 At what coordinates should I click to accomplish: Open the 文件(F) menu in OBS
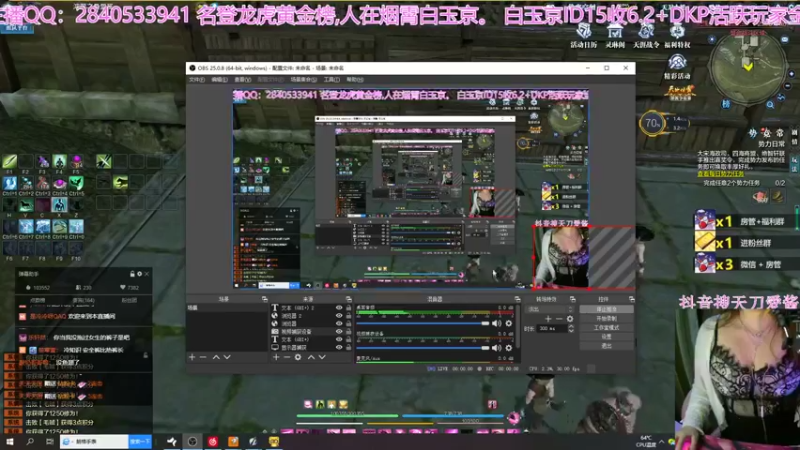pyautogui.click(x=197, y=80)
